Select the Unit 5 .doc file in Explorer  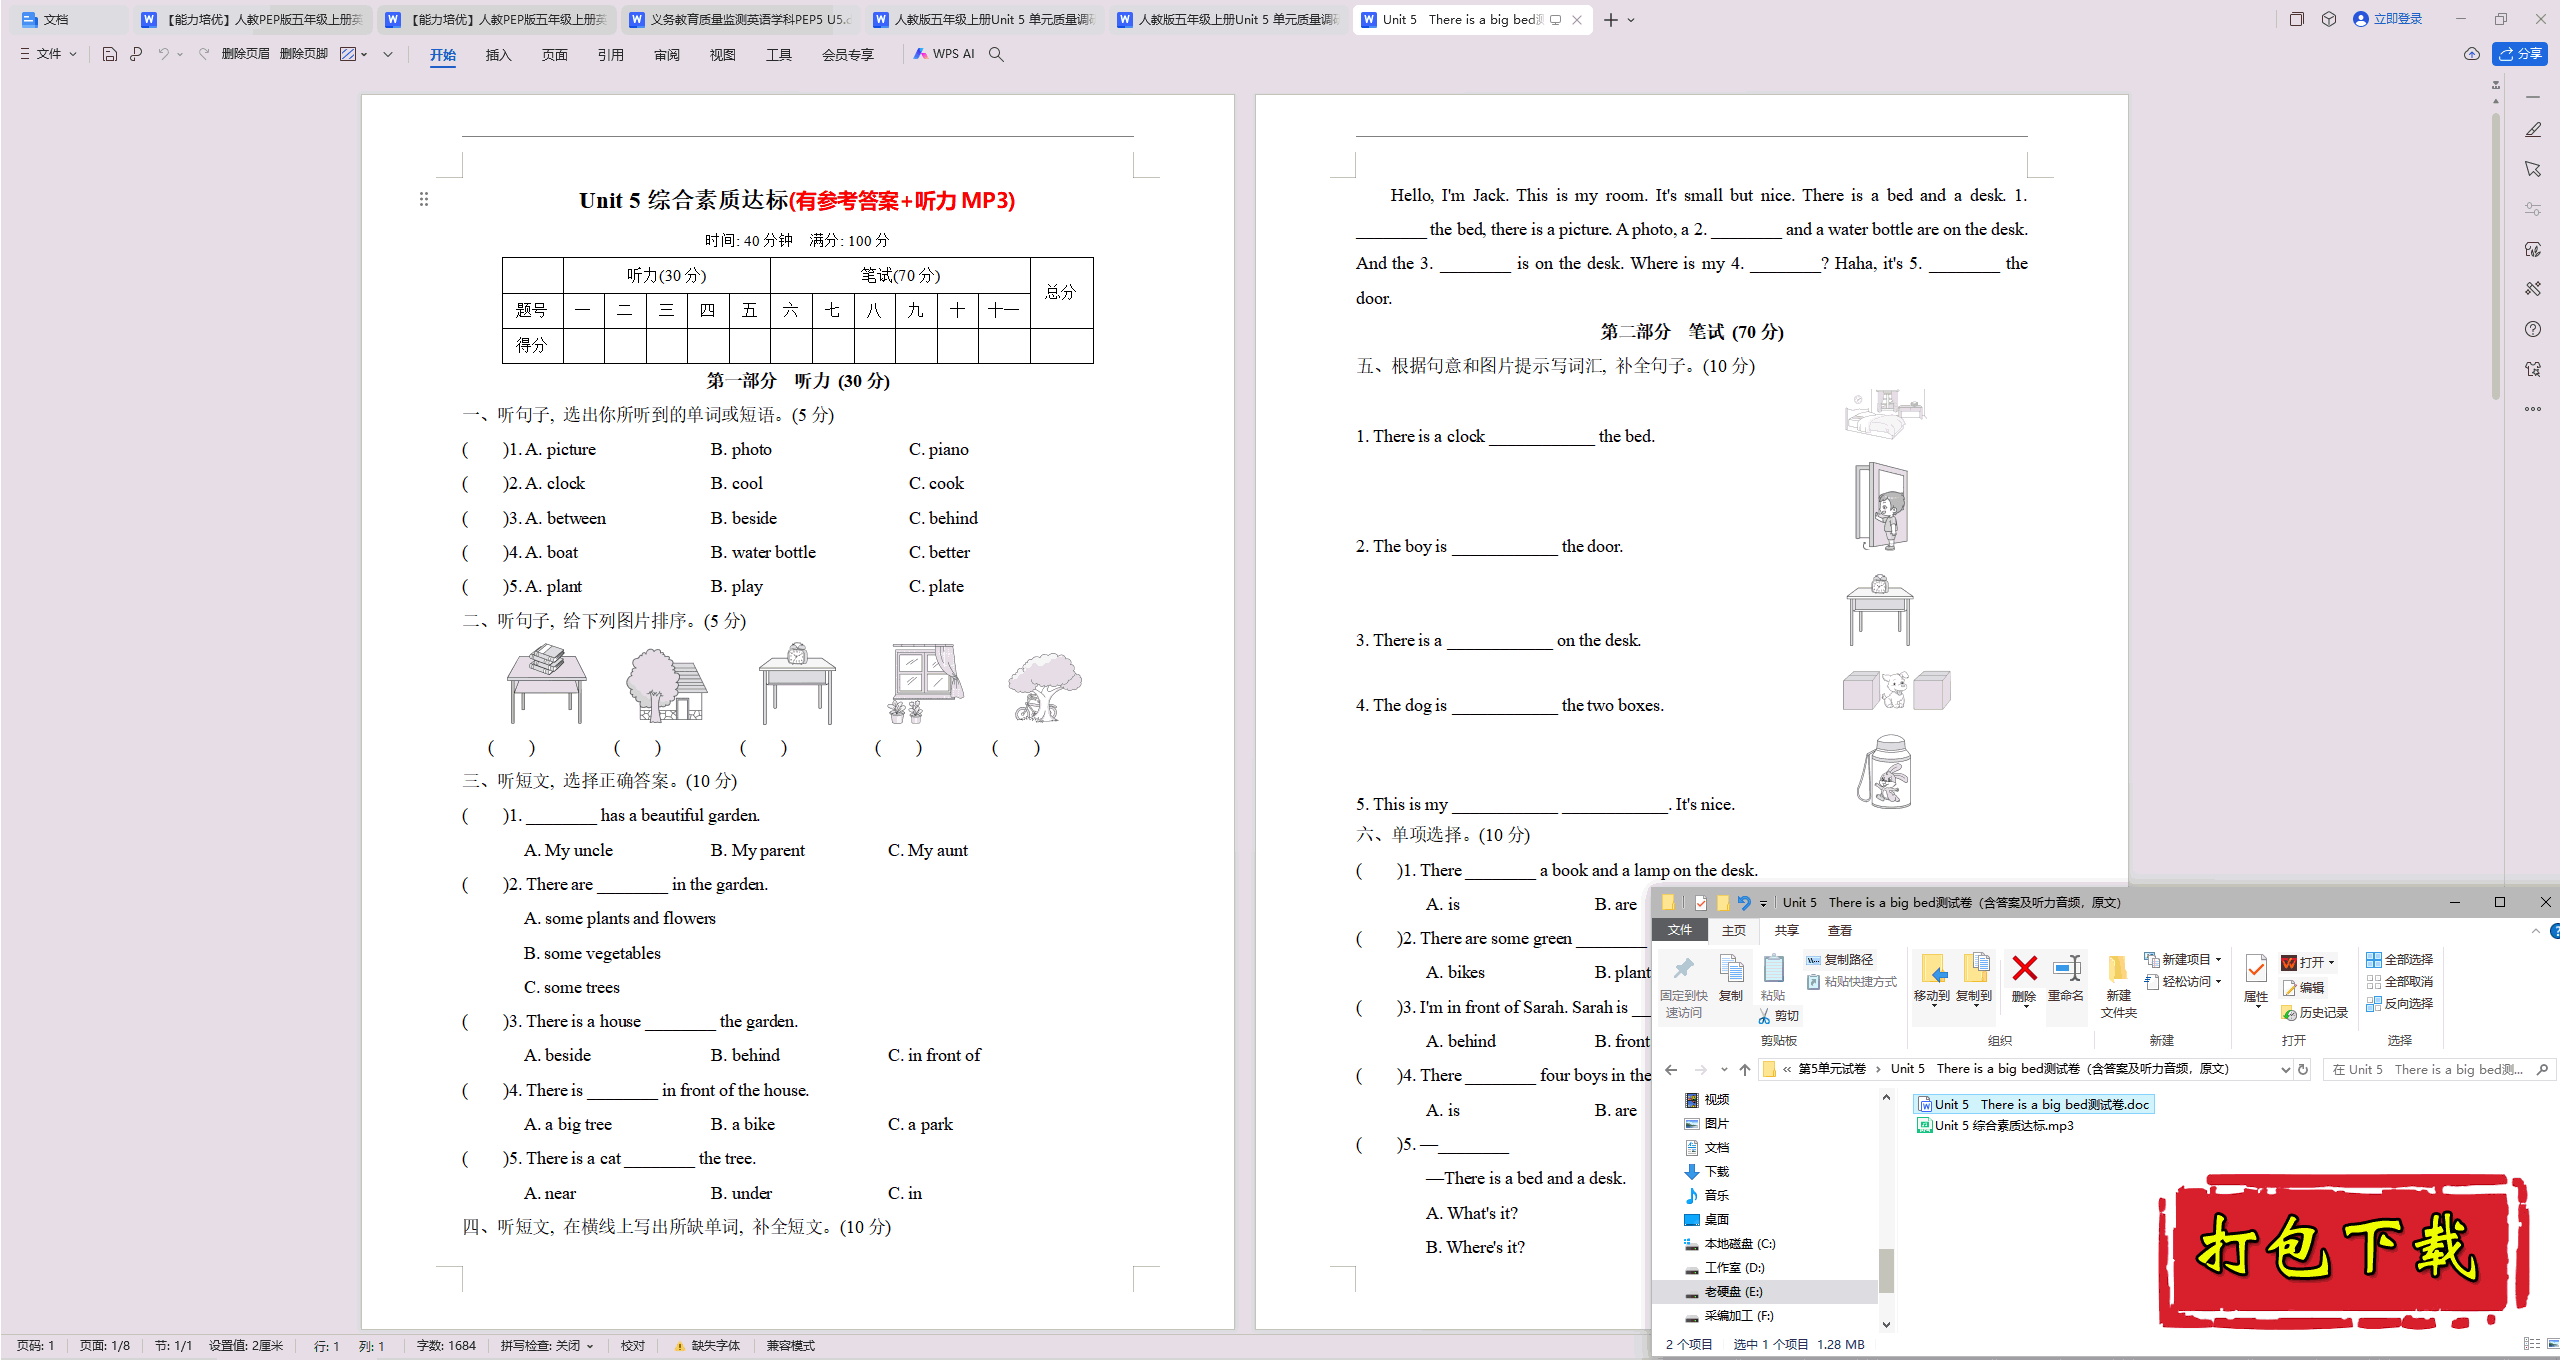tap(2033, 1104)
